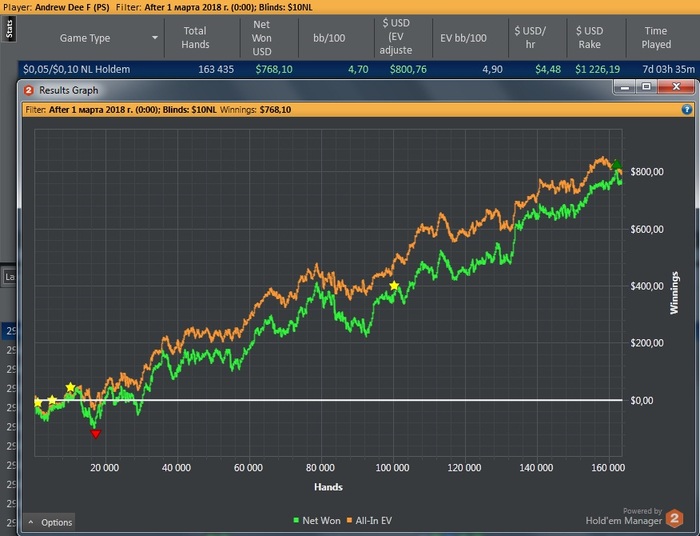Click the Results Graph window app icon
This screenshot has width=700, height=536.
tap(29, 91)
